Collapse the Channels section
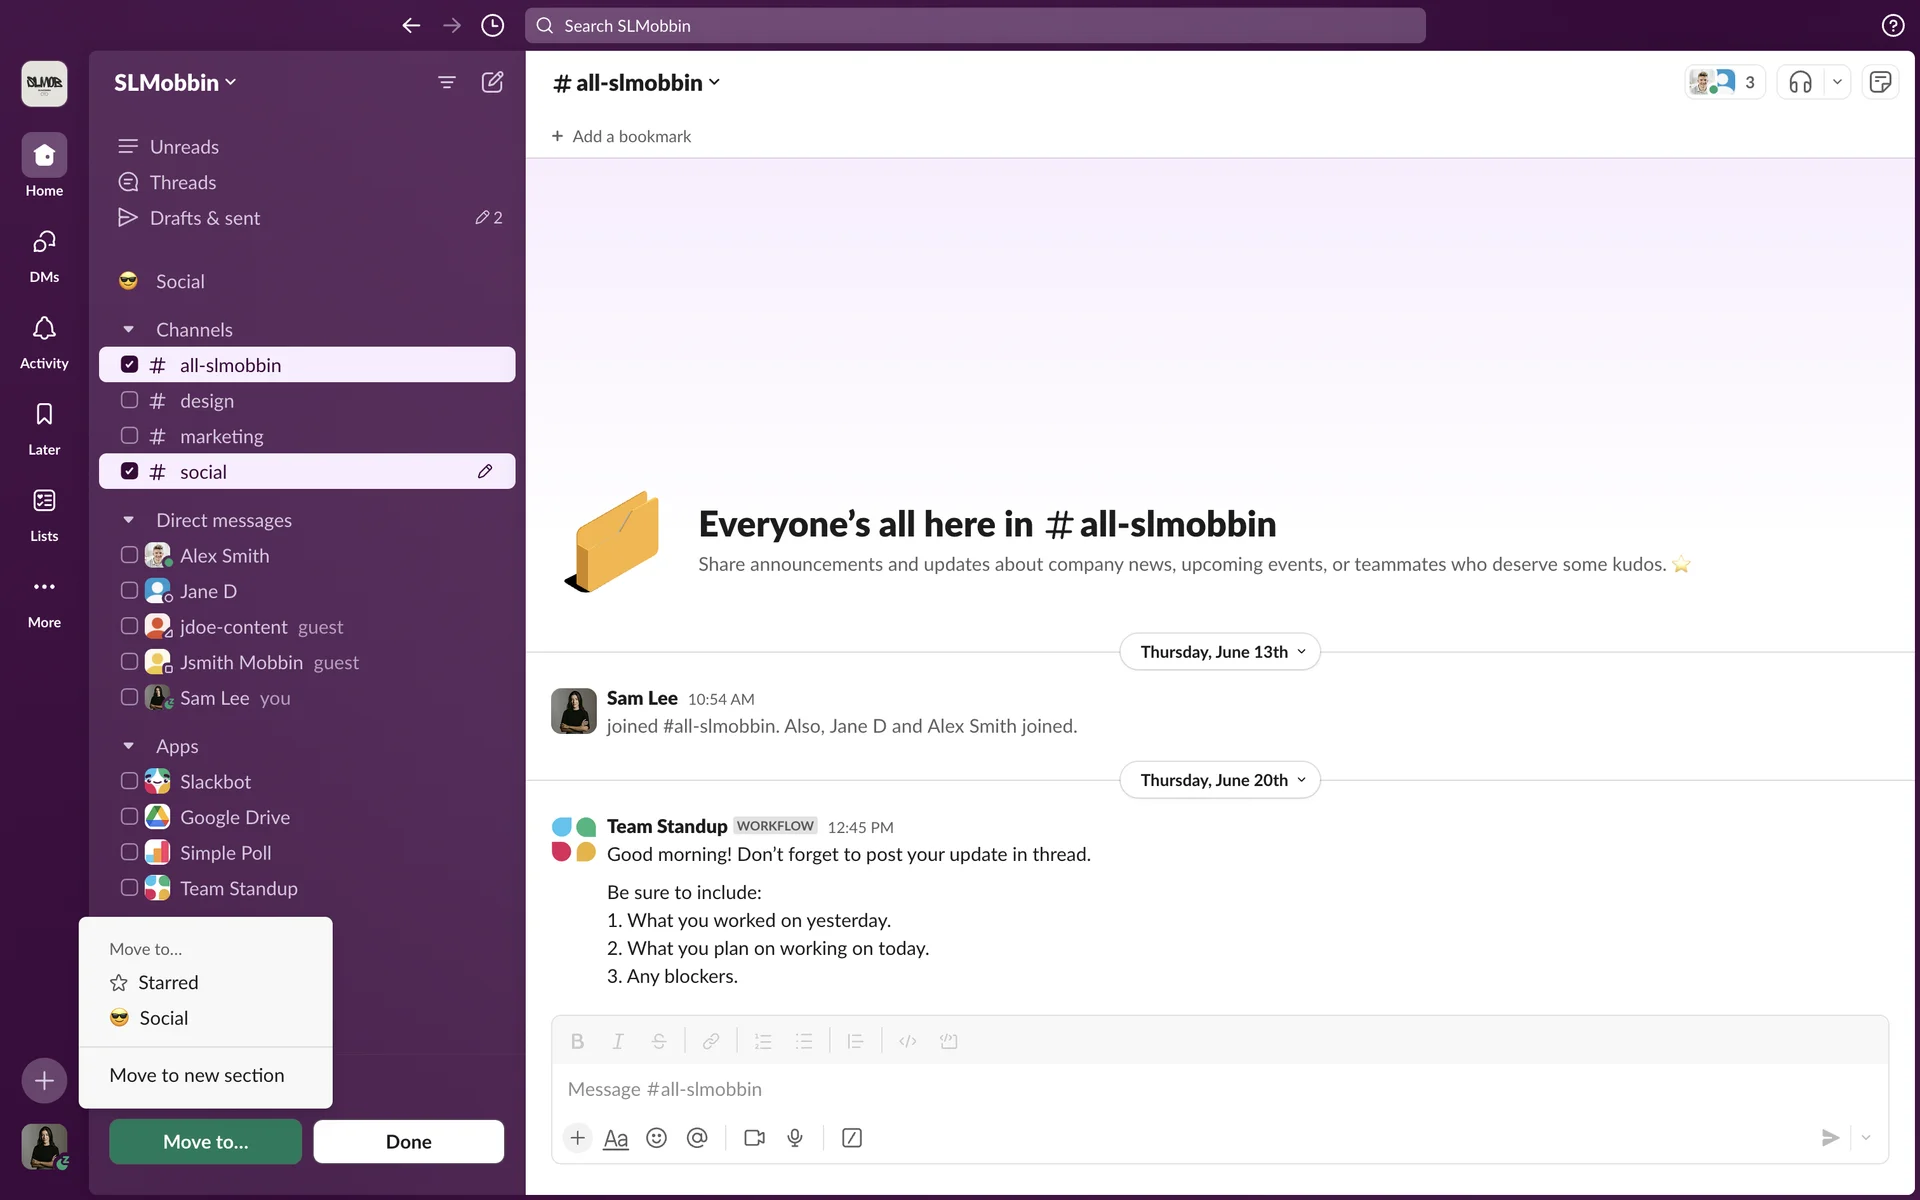Viewport: 1920px width, 1200px height. [128, 329]
